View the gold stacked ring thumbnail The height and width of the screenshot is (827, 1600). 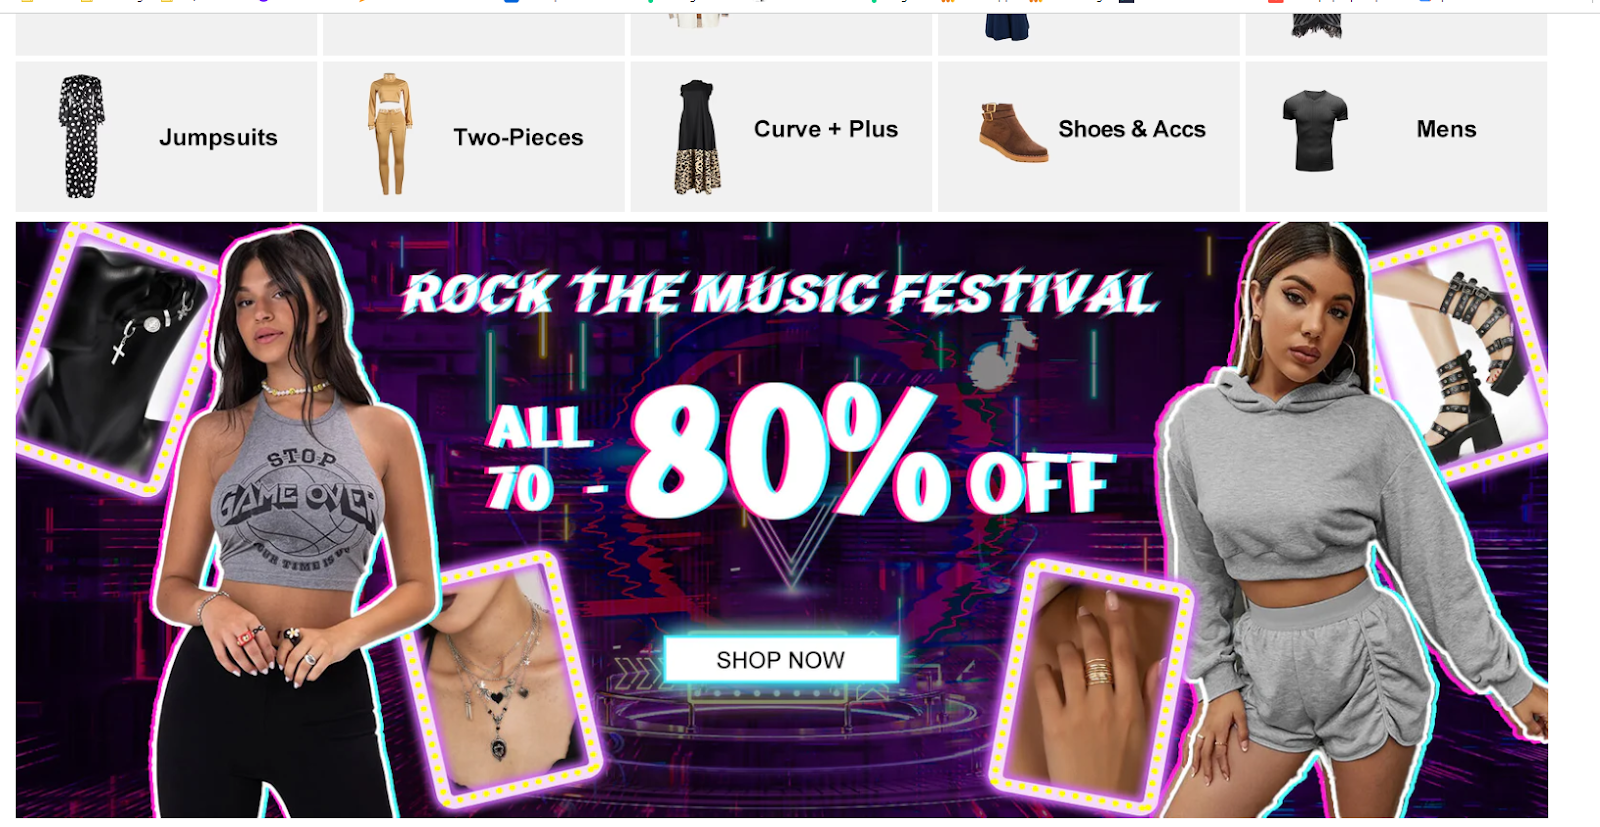(1095, 688)
